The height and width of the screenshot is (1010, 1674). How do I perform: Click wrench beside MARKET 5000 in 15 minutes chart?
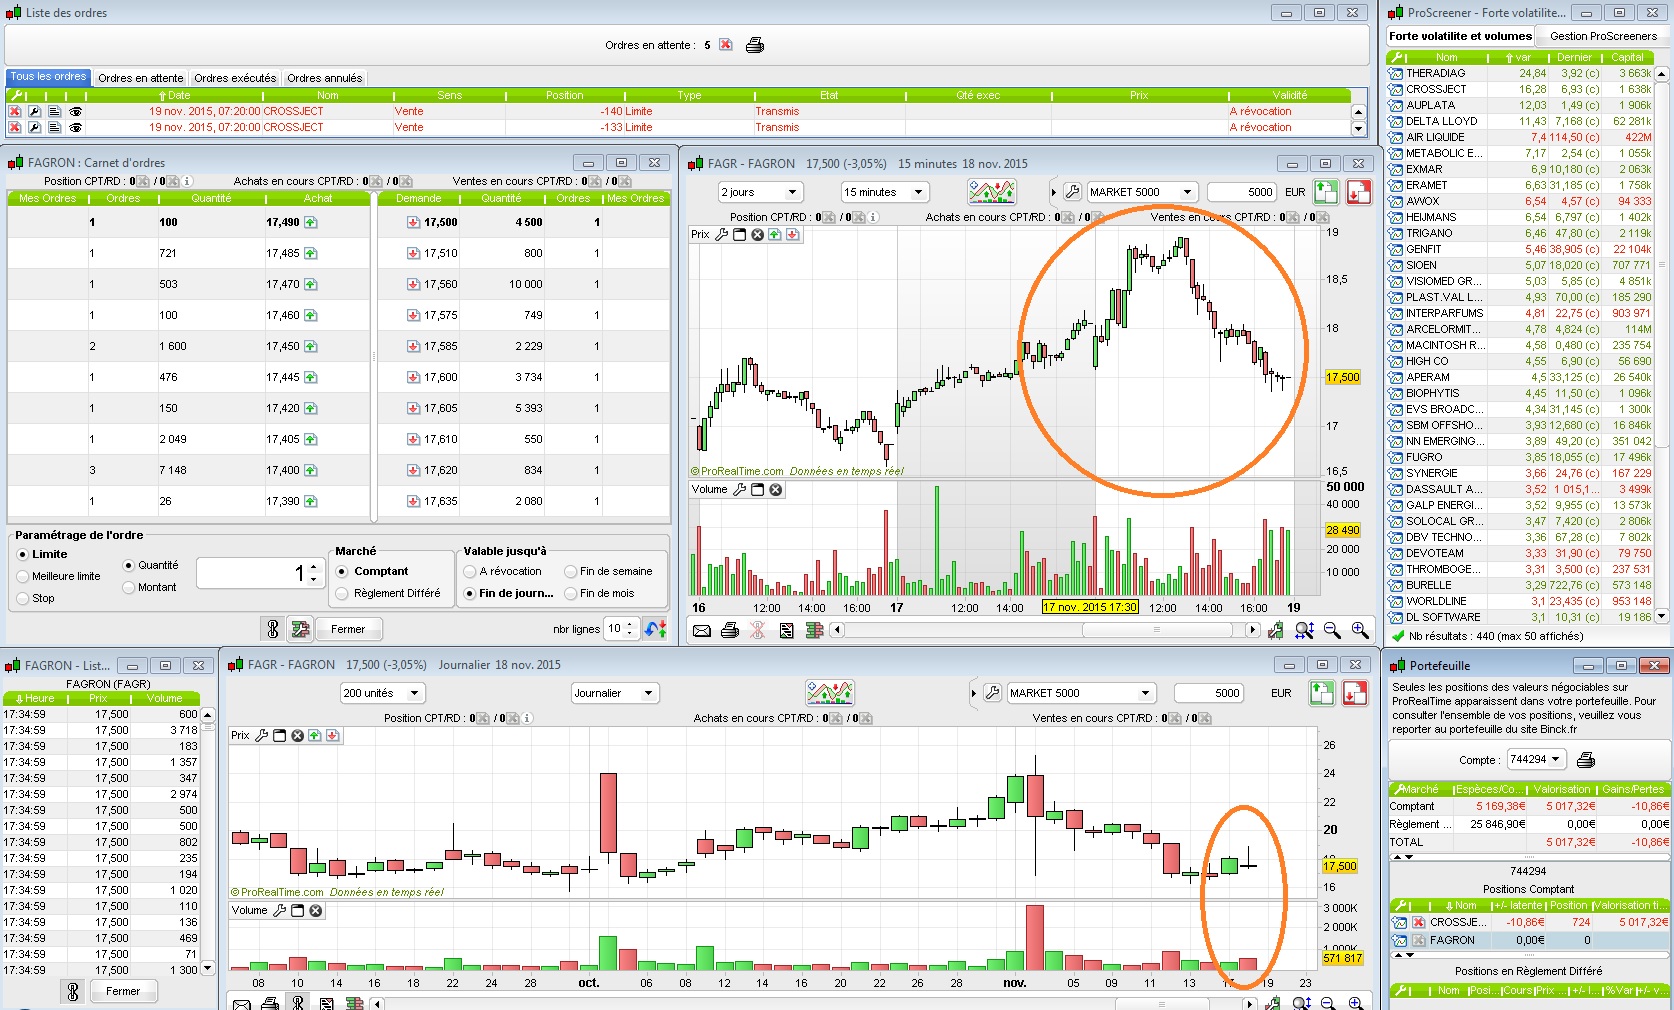click(x=1072, y=192)
